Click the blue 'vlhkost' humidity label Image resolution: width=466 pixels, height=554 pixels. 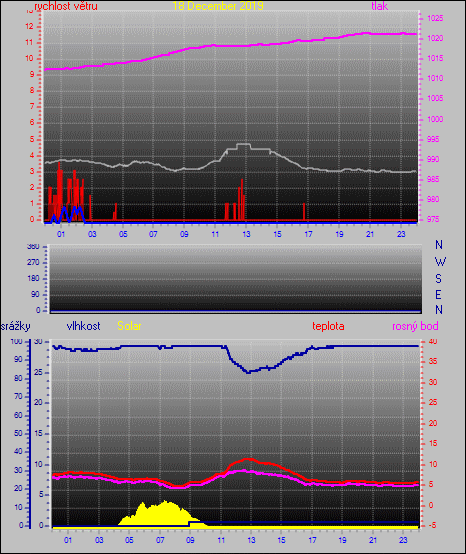coord(83,326)
